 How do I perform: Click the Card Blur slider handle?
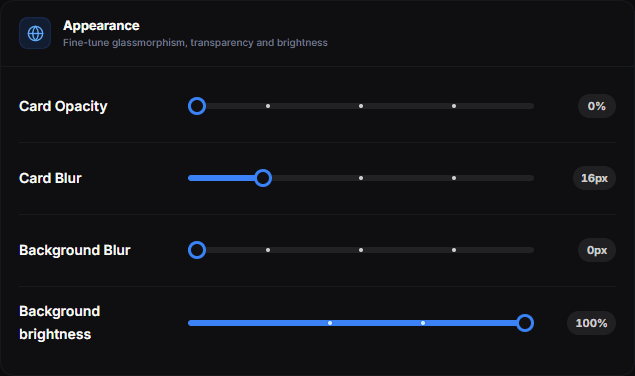tap(263, 178)
